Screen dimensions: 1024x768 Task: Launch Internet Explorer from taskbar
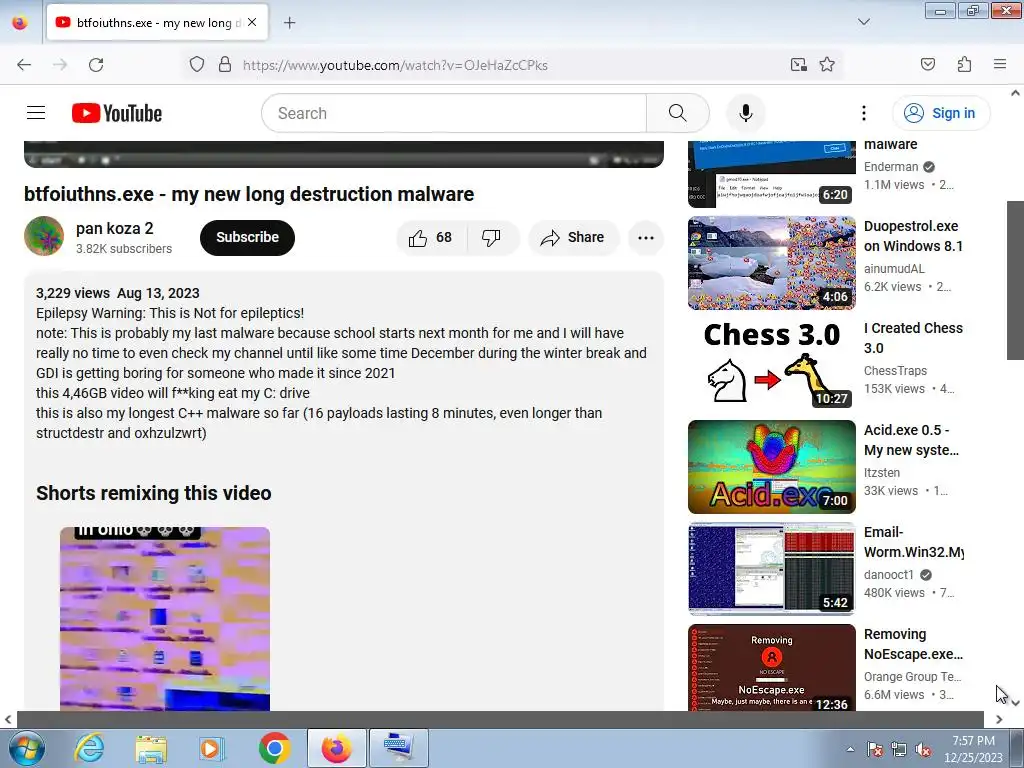click(88, 748)
